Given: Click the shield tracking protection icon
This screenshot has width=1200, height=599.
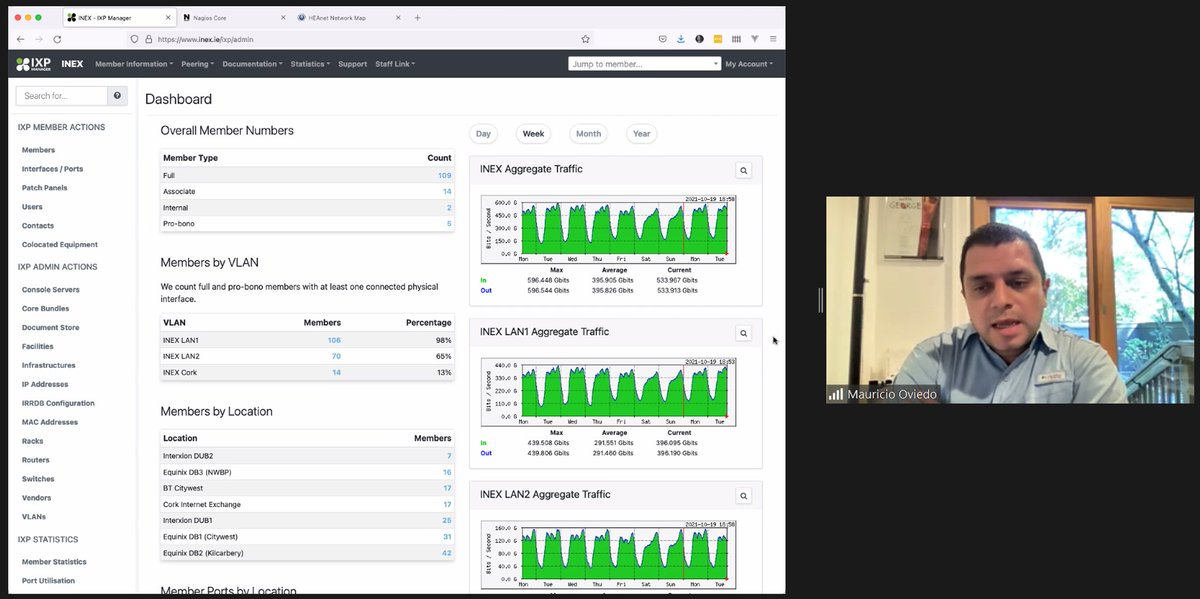Looking at the screenshot, I should pos(134,39).
